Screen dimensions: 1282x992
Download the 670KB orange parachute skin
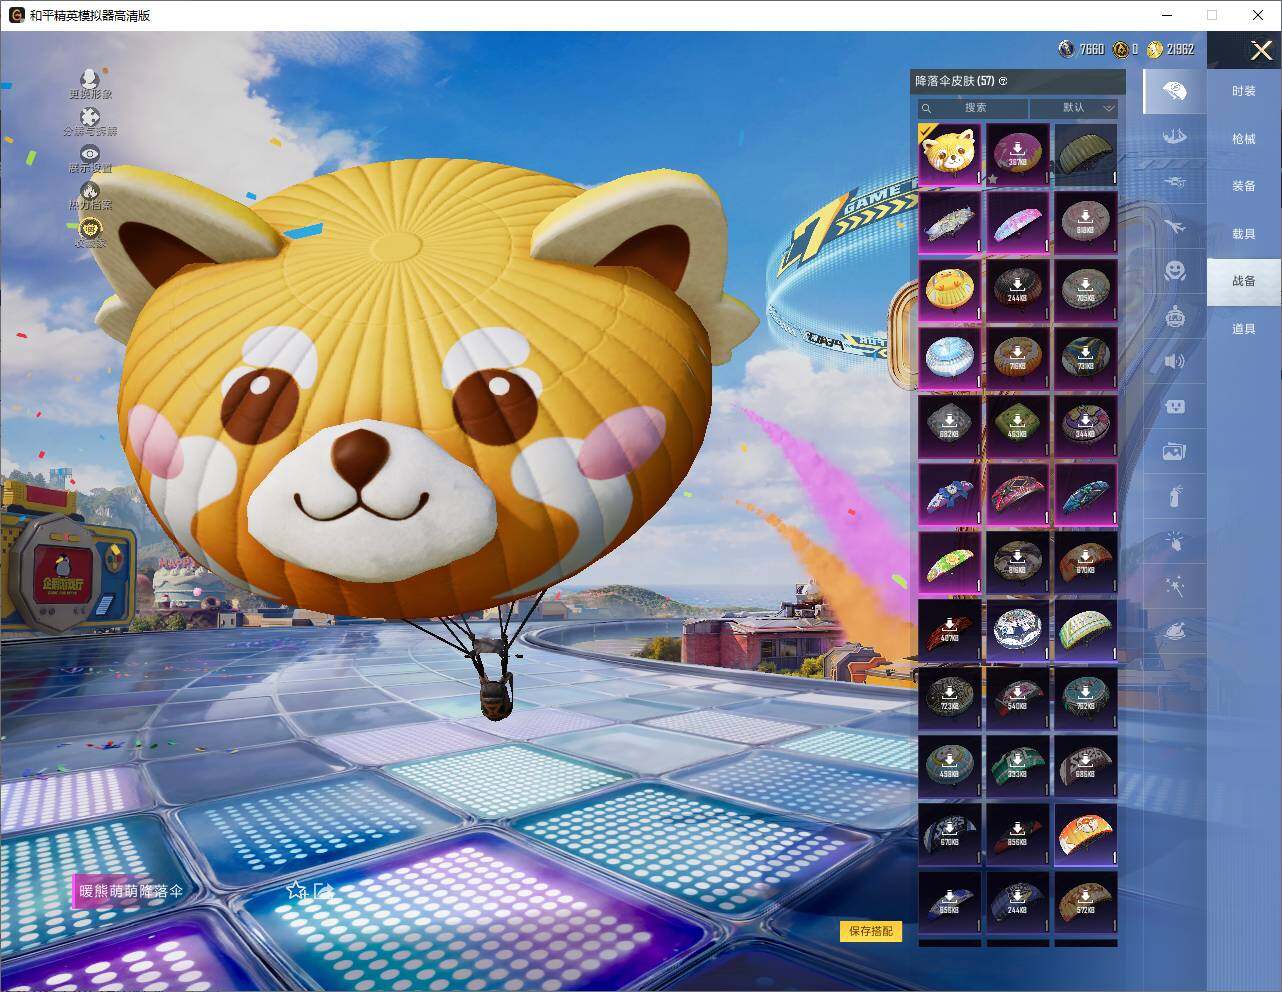click(x=1086, y=562)
